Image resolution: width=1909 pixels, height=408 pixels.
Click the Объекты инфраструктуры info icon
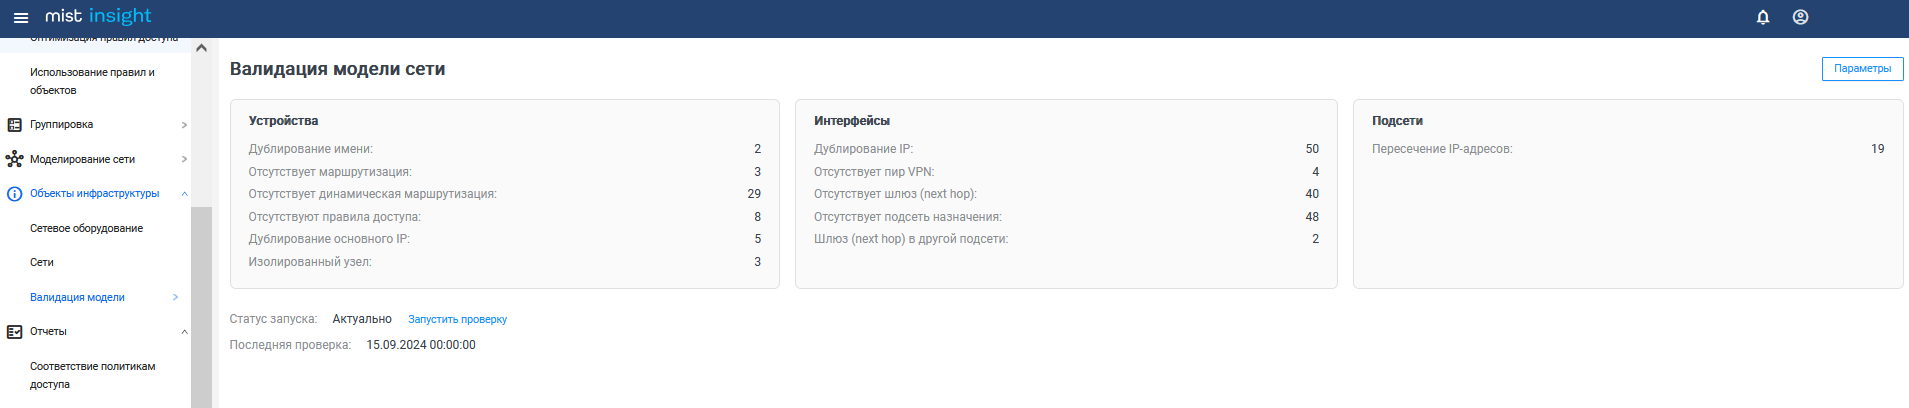click(15, 194)
